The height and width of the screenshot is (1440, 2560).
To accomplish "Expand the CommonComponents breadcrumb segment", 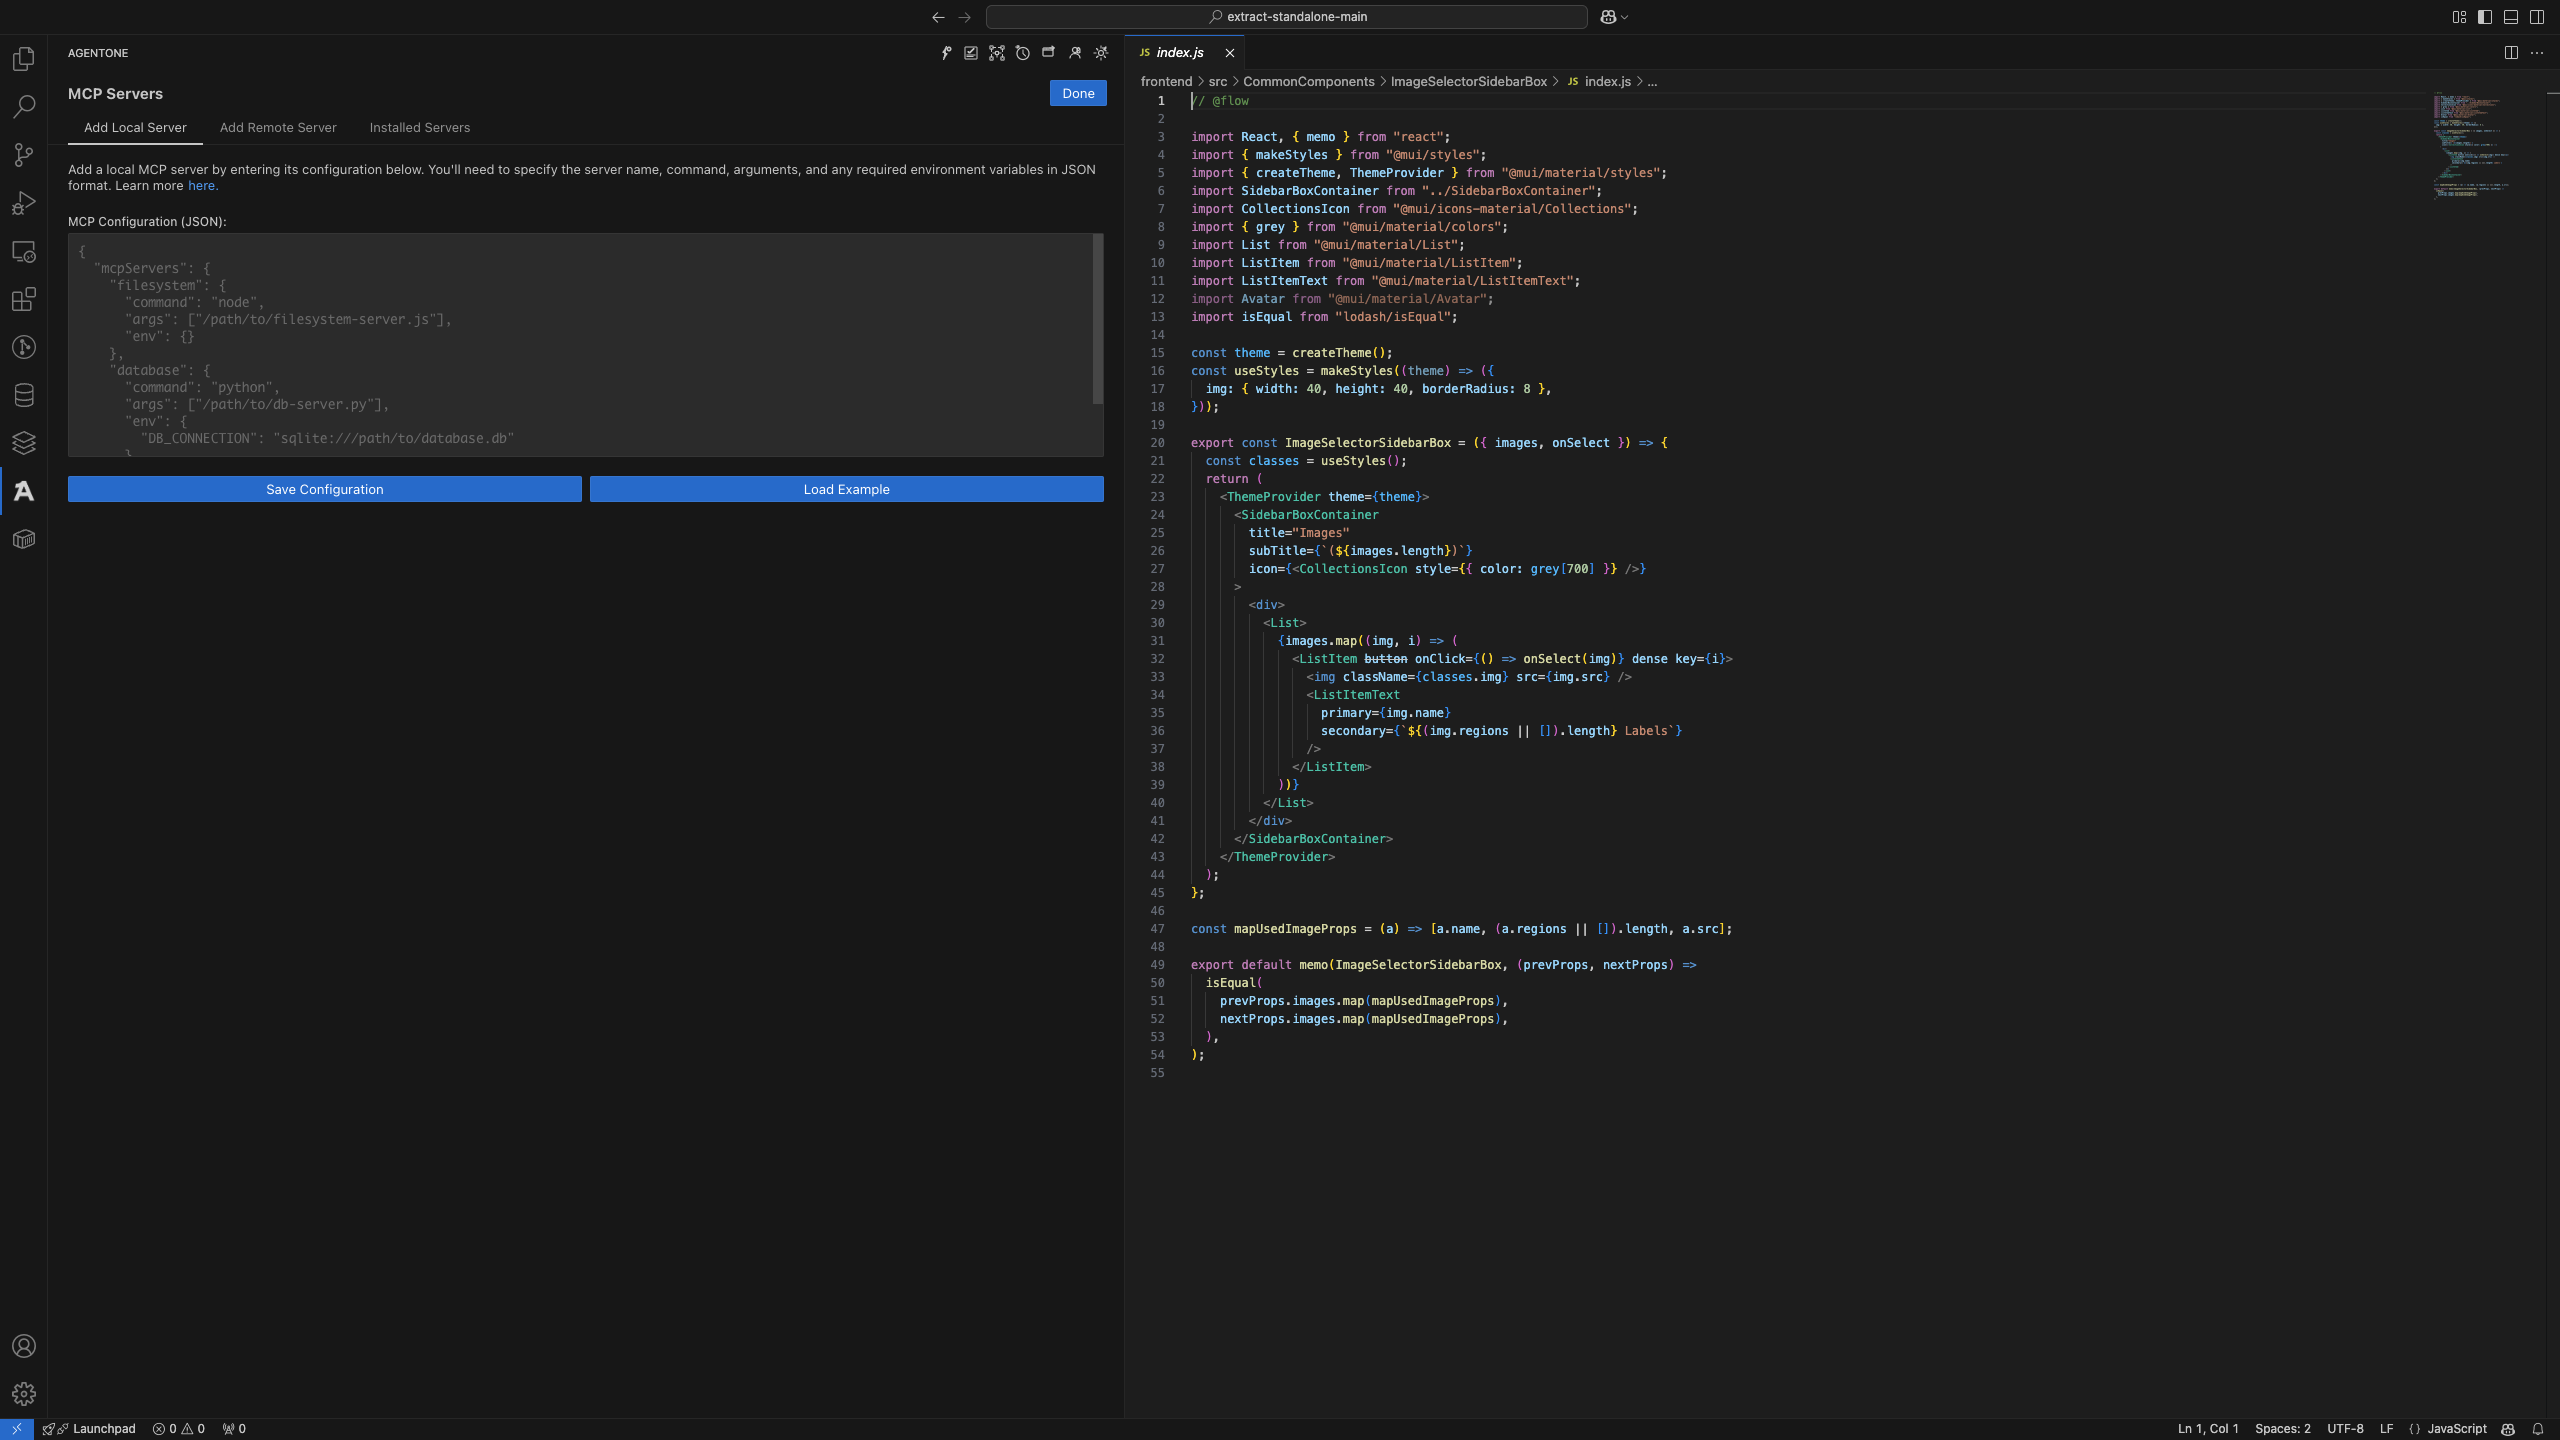I will (1308, 82).
